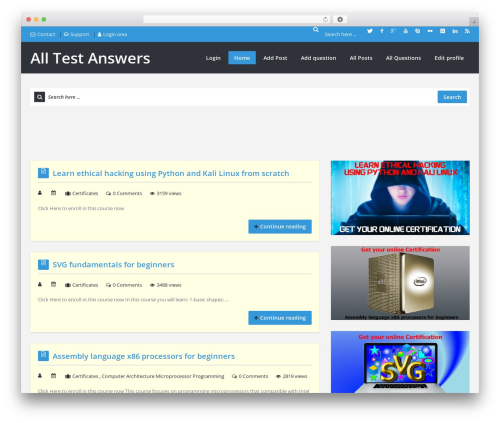Image resolution: width=500 pixels, height=423 pixels.
Task: Click the calendar icon in Assembly language post
Action: (53, 376)
